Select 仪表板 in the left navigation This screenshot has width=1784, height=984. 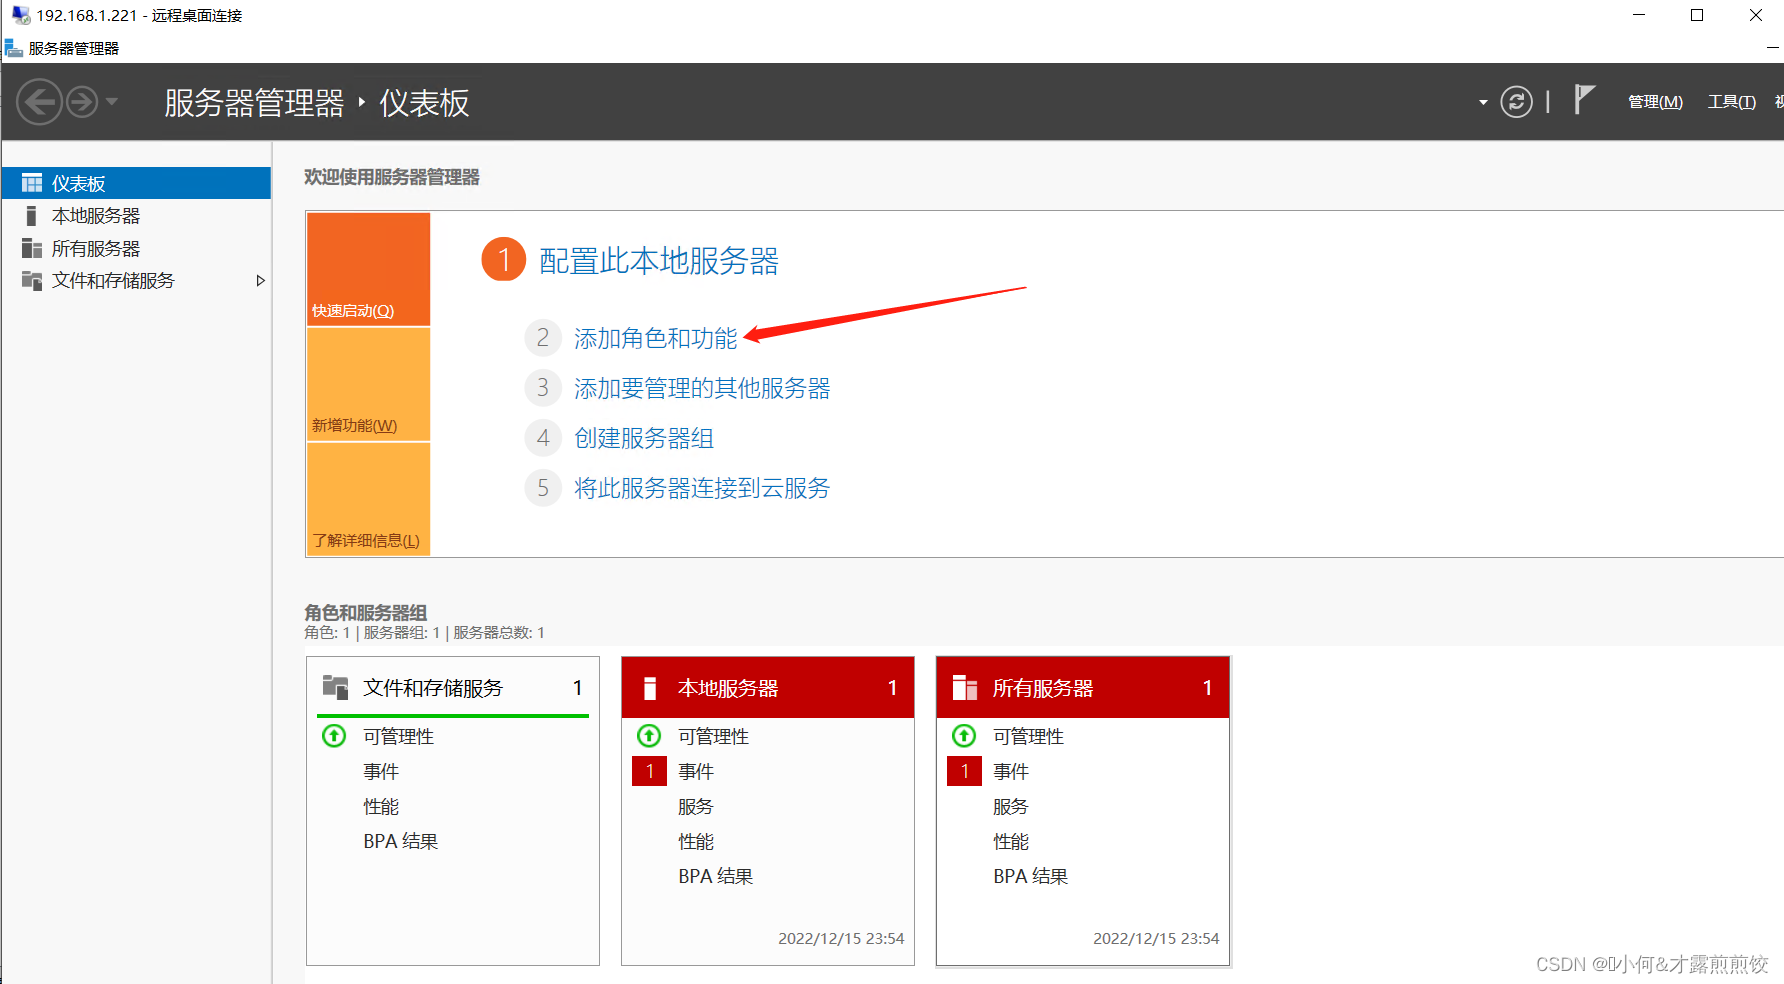[136, 183]
